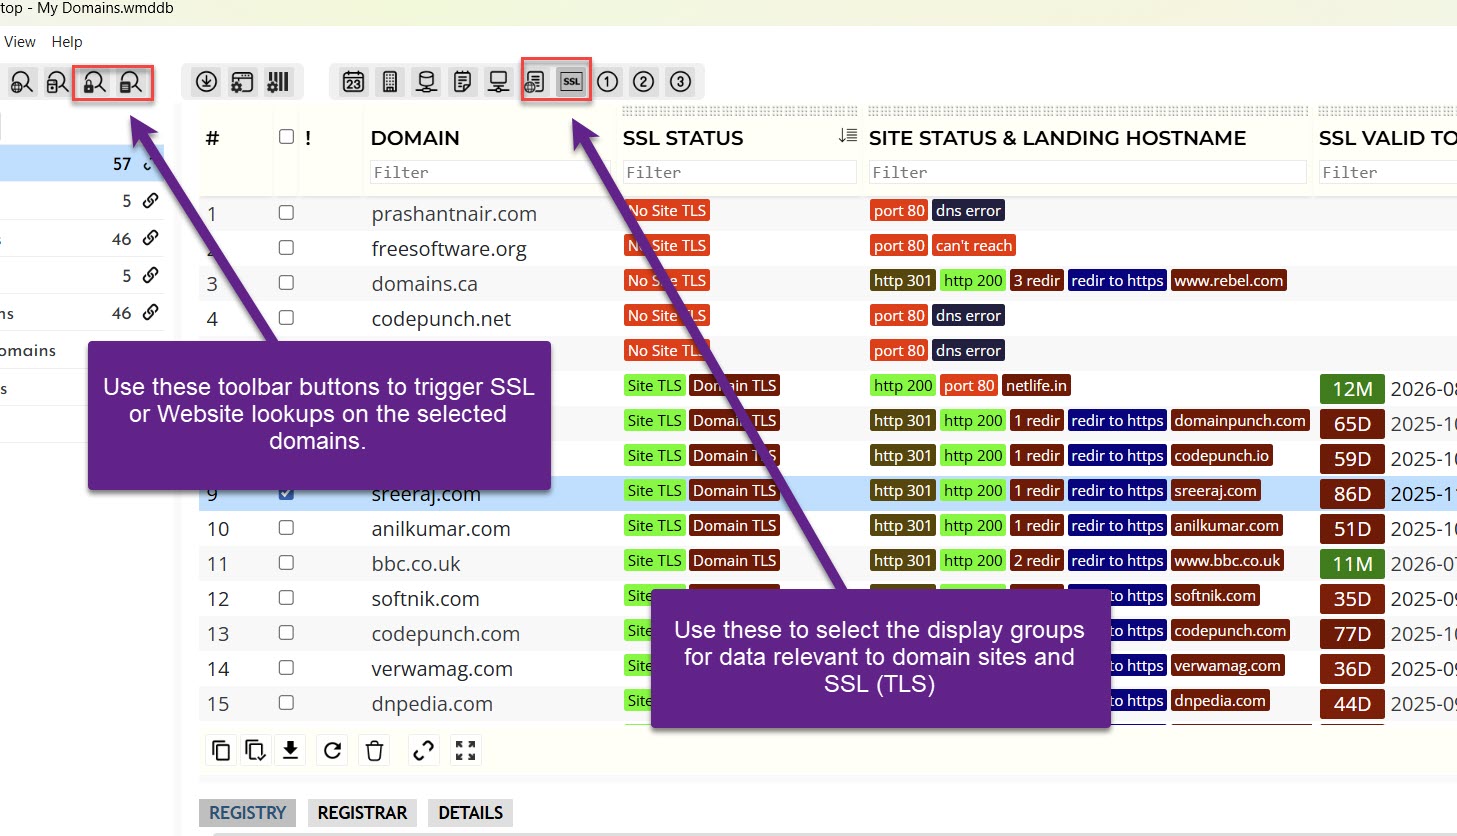Screen dimensions: 1457x836
Task: Select custom display group 3
Action: point(680,82)
